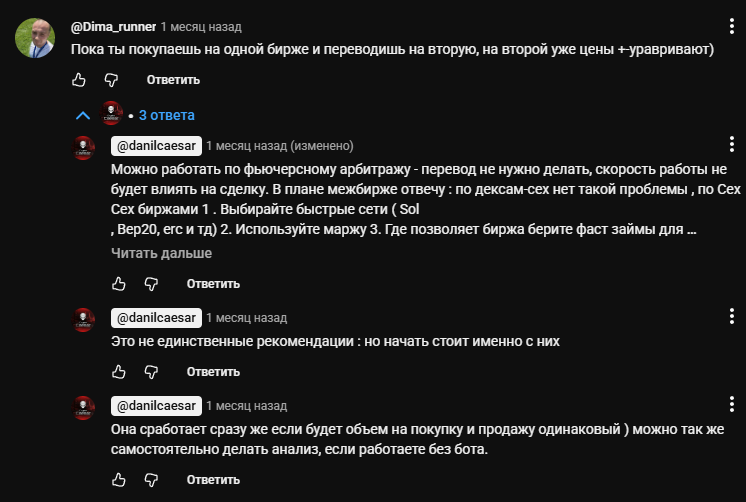The image size is (746, 502).
Task: Dislike the reply about 'не единственные рекомендации'
Action: (x=151, y=372)
